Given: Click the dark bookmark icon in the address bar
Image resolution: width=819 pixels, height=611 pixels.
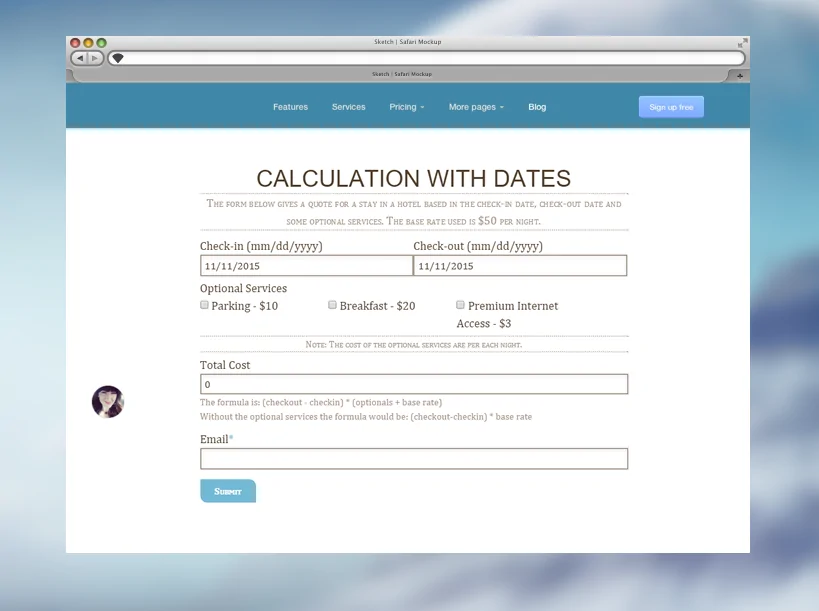Looking at the screenshot, I should tap(117, 57).
